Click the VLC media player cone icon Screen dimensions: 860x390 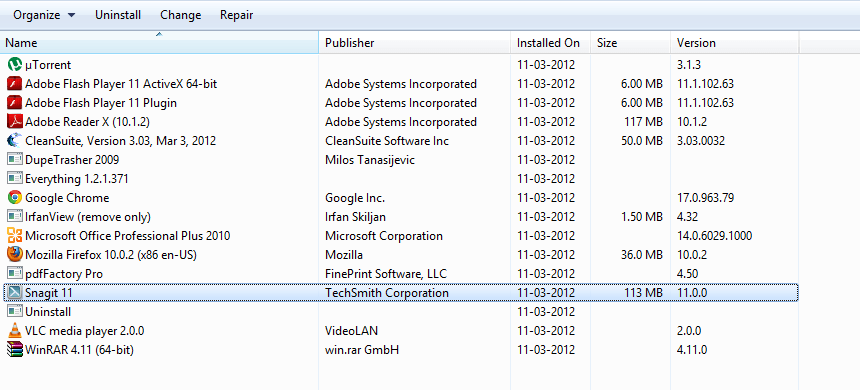(x=15, y=331)
